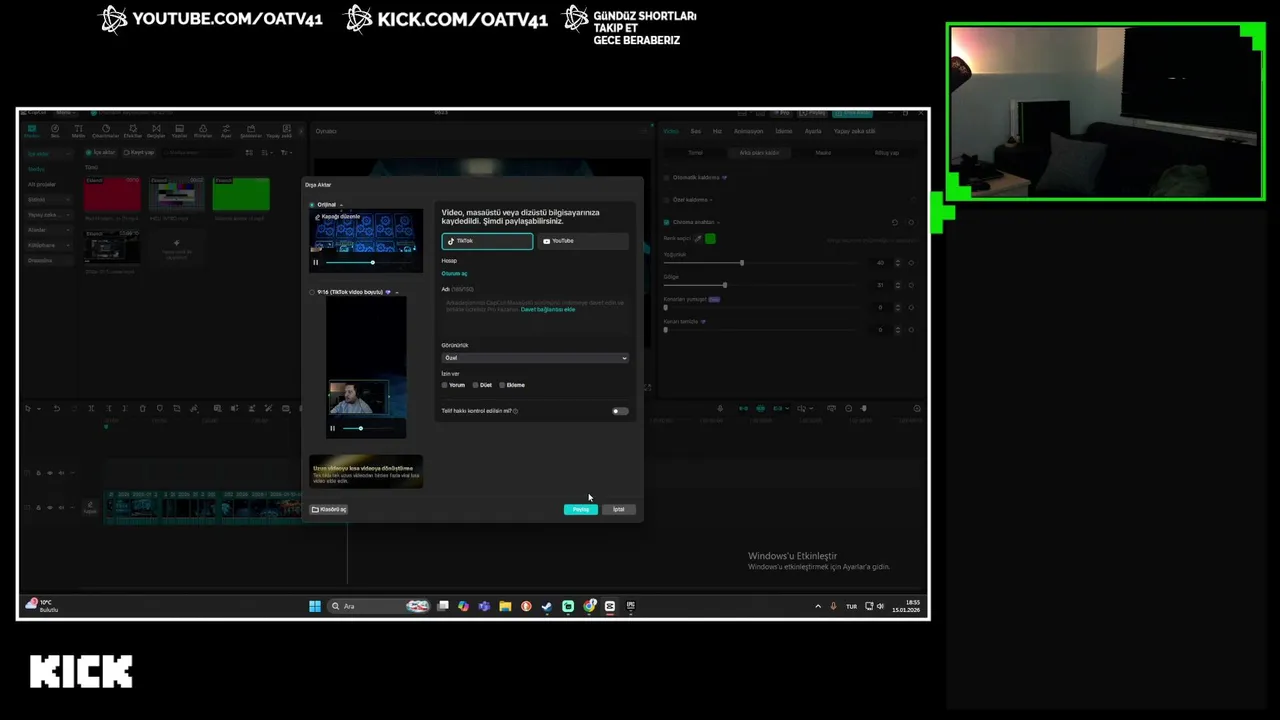Open Epic Games Launcher from taskbar

tap(631, 606)
